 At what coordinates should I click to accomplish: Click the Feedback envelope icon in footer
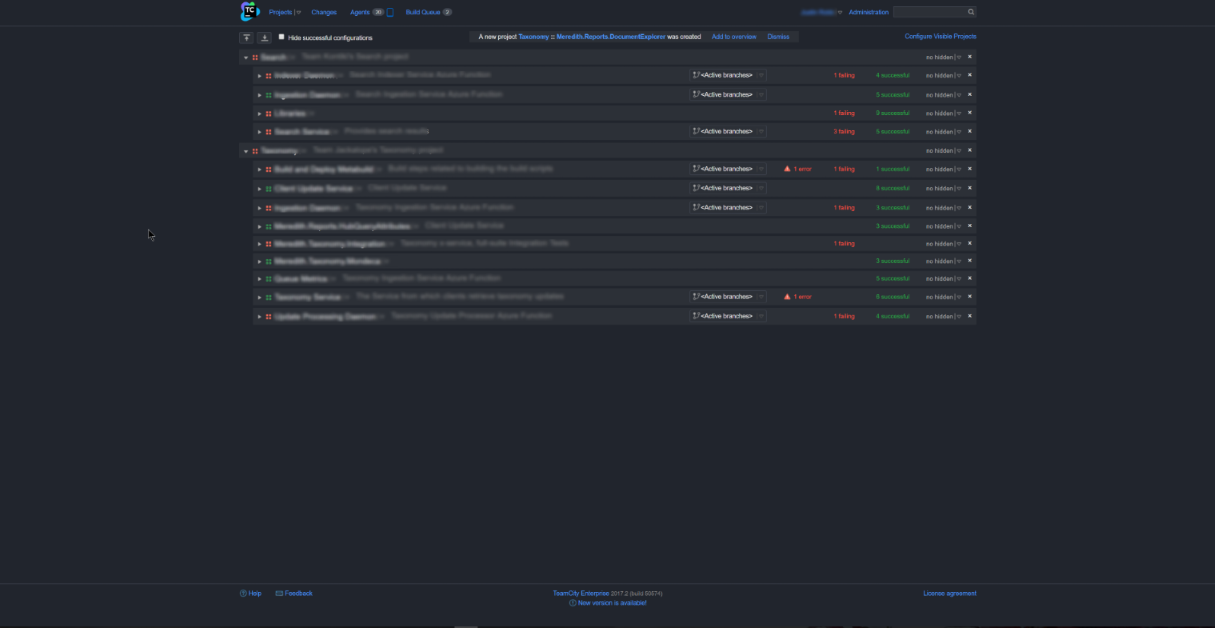(x=279, y=593)
